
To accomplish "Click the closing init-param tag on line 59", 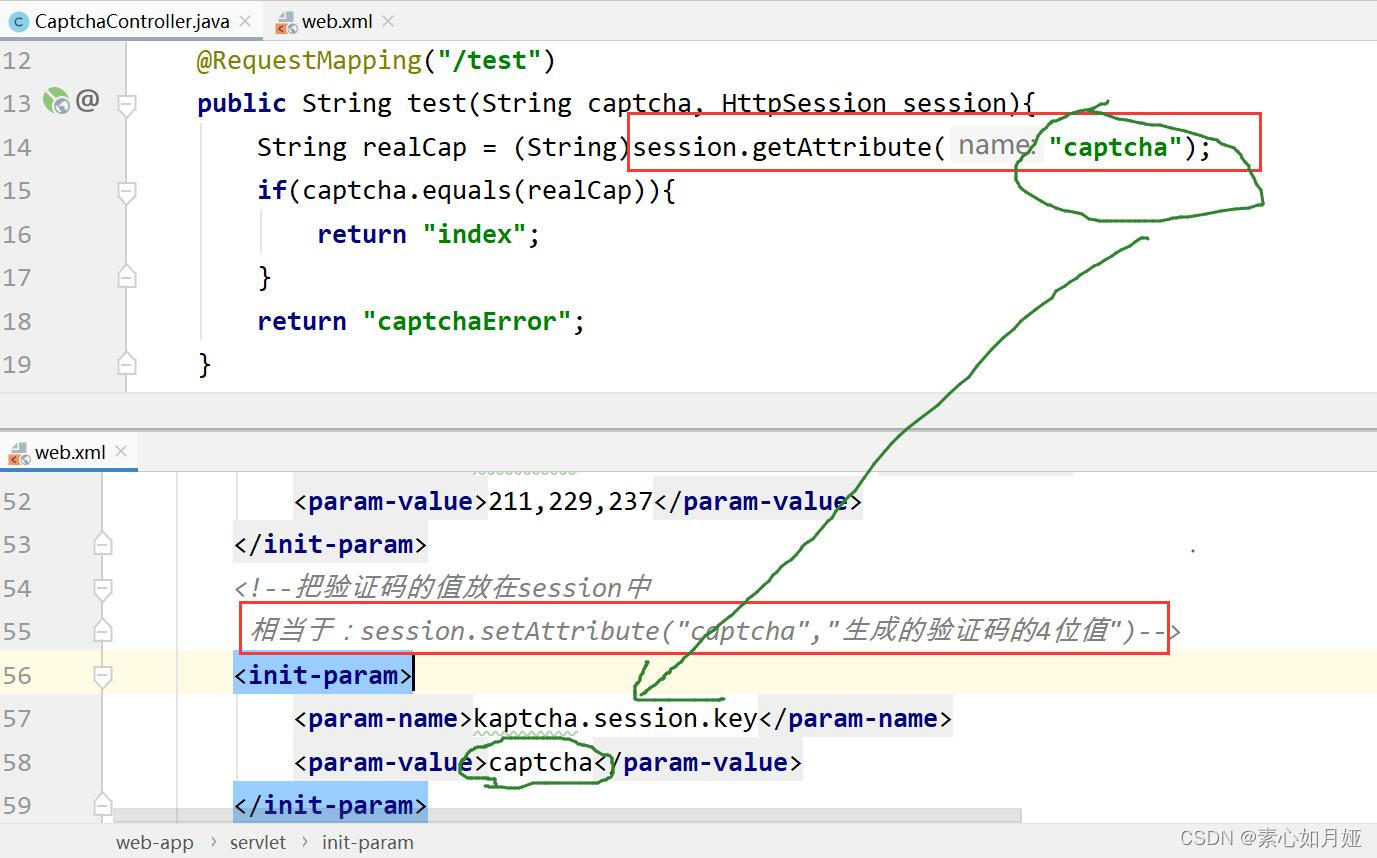I will (x=330, y=805).
